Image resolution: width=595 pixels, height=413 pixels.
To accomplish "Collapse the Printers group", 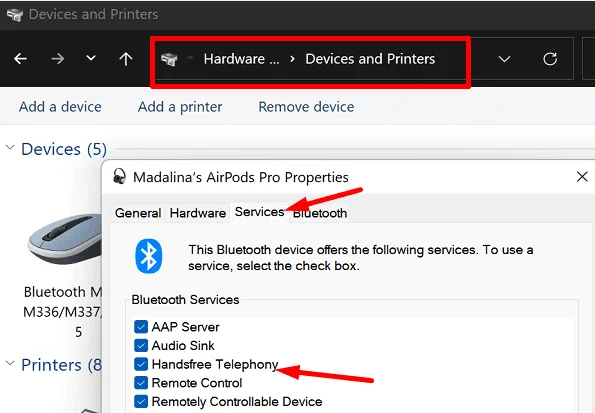I will tap(10, 363).
